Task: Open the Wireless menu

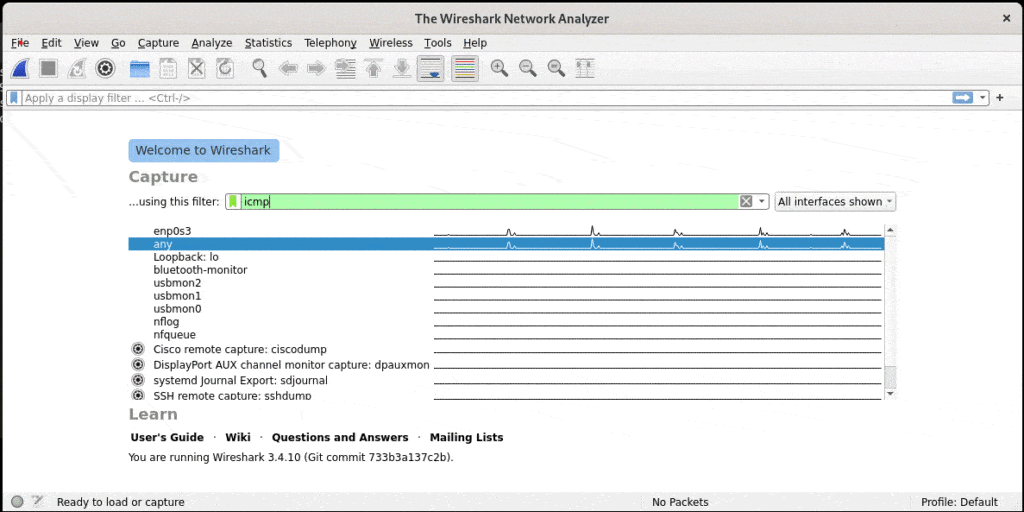Action: click(391, 43)
